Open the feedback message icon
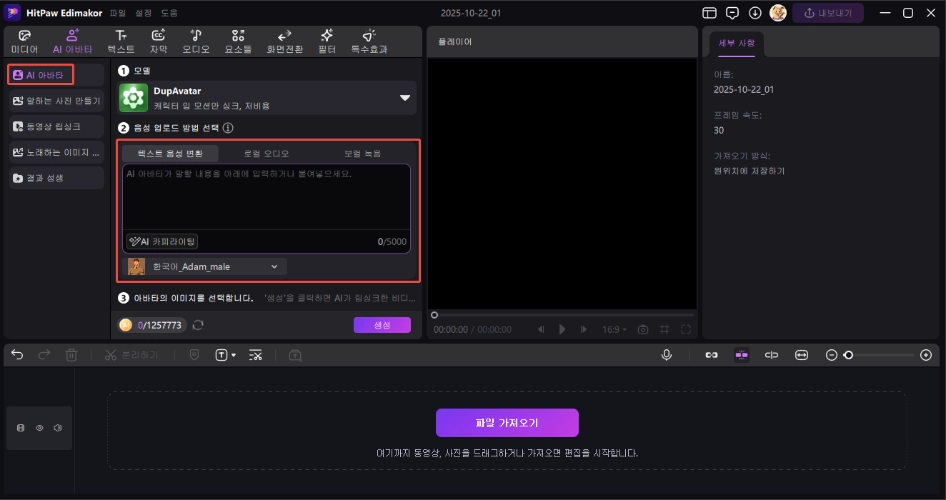 (732, 13)
